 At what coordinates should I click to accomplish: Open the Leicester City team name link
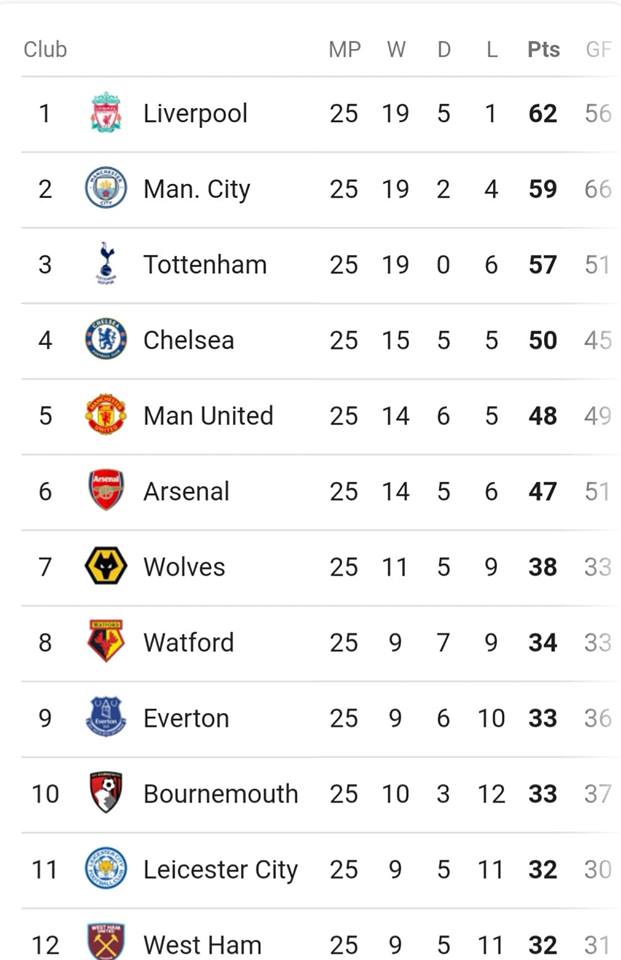coord(220,870)
